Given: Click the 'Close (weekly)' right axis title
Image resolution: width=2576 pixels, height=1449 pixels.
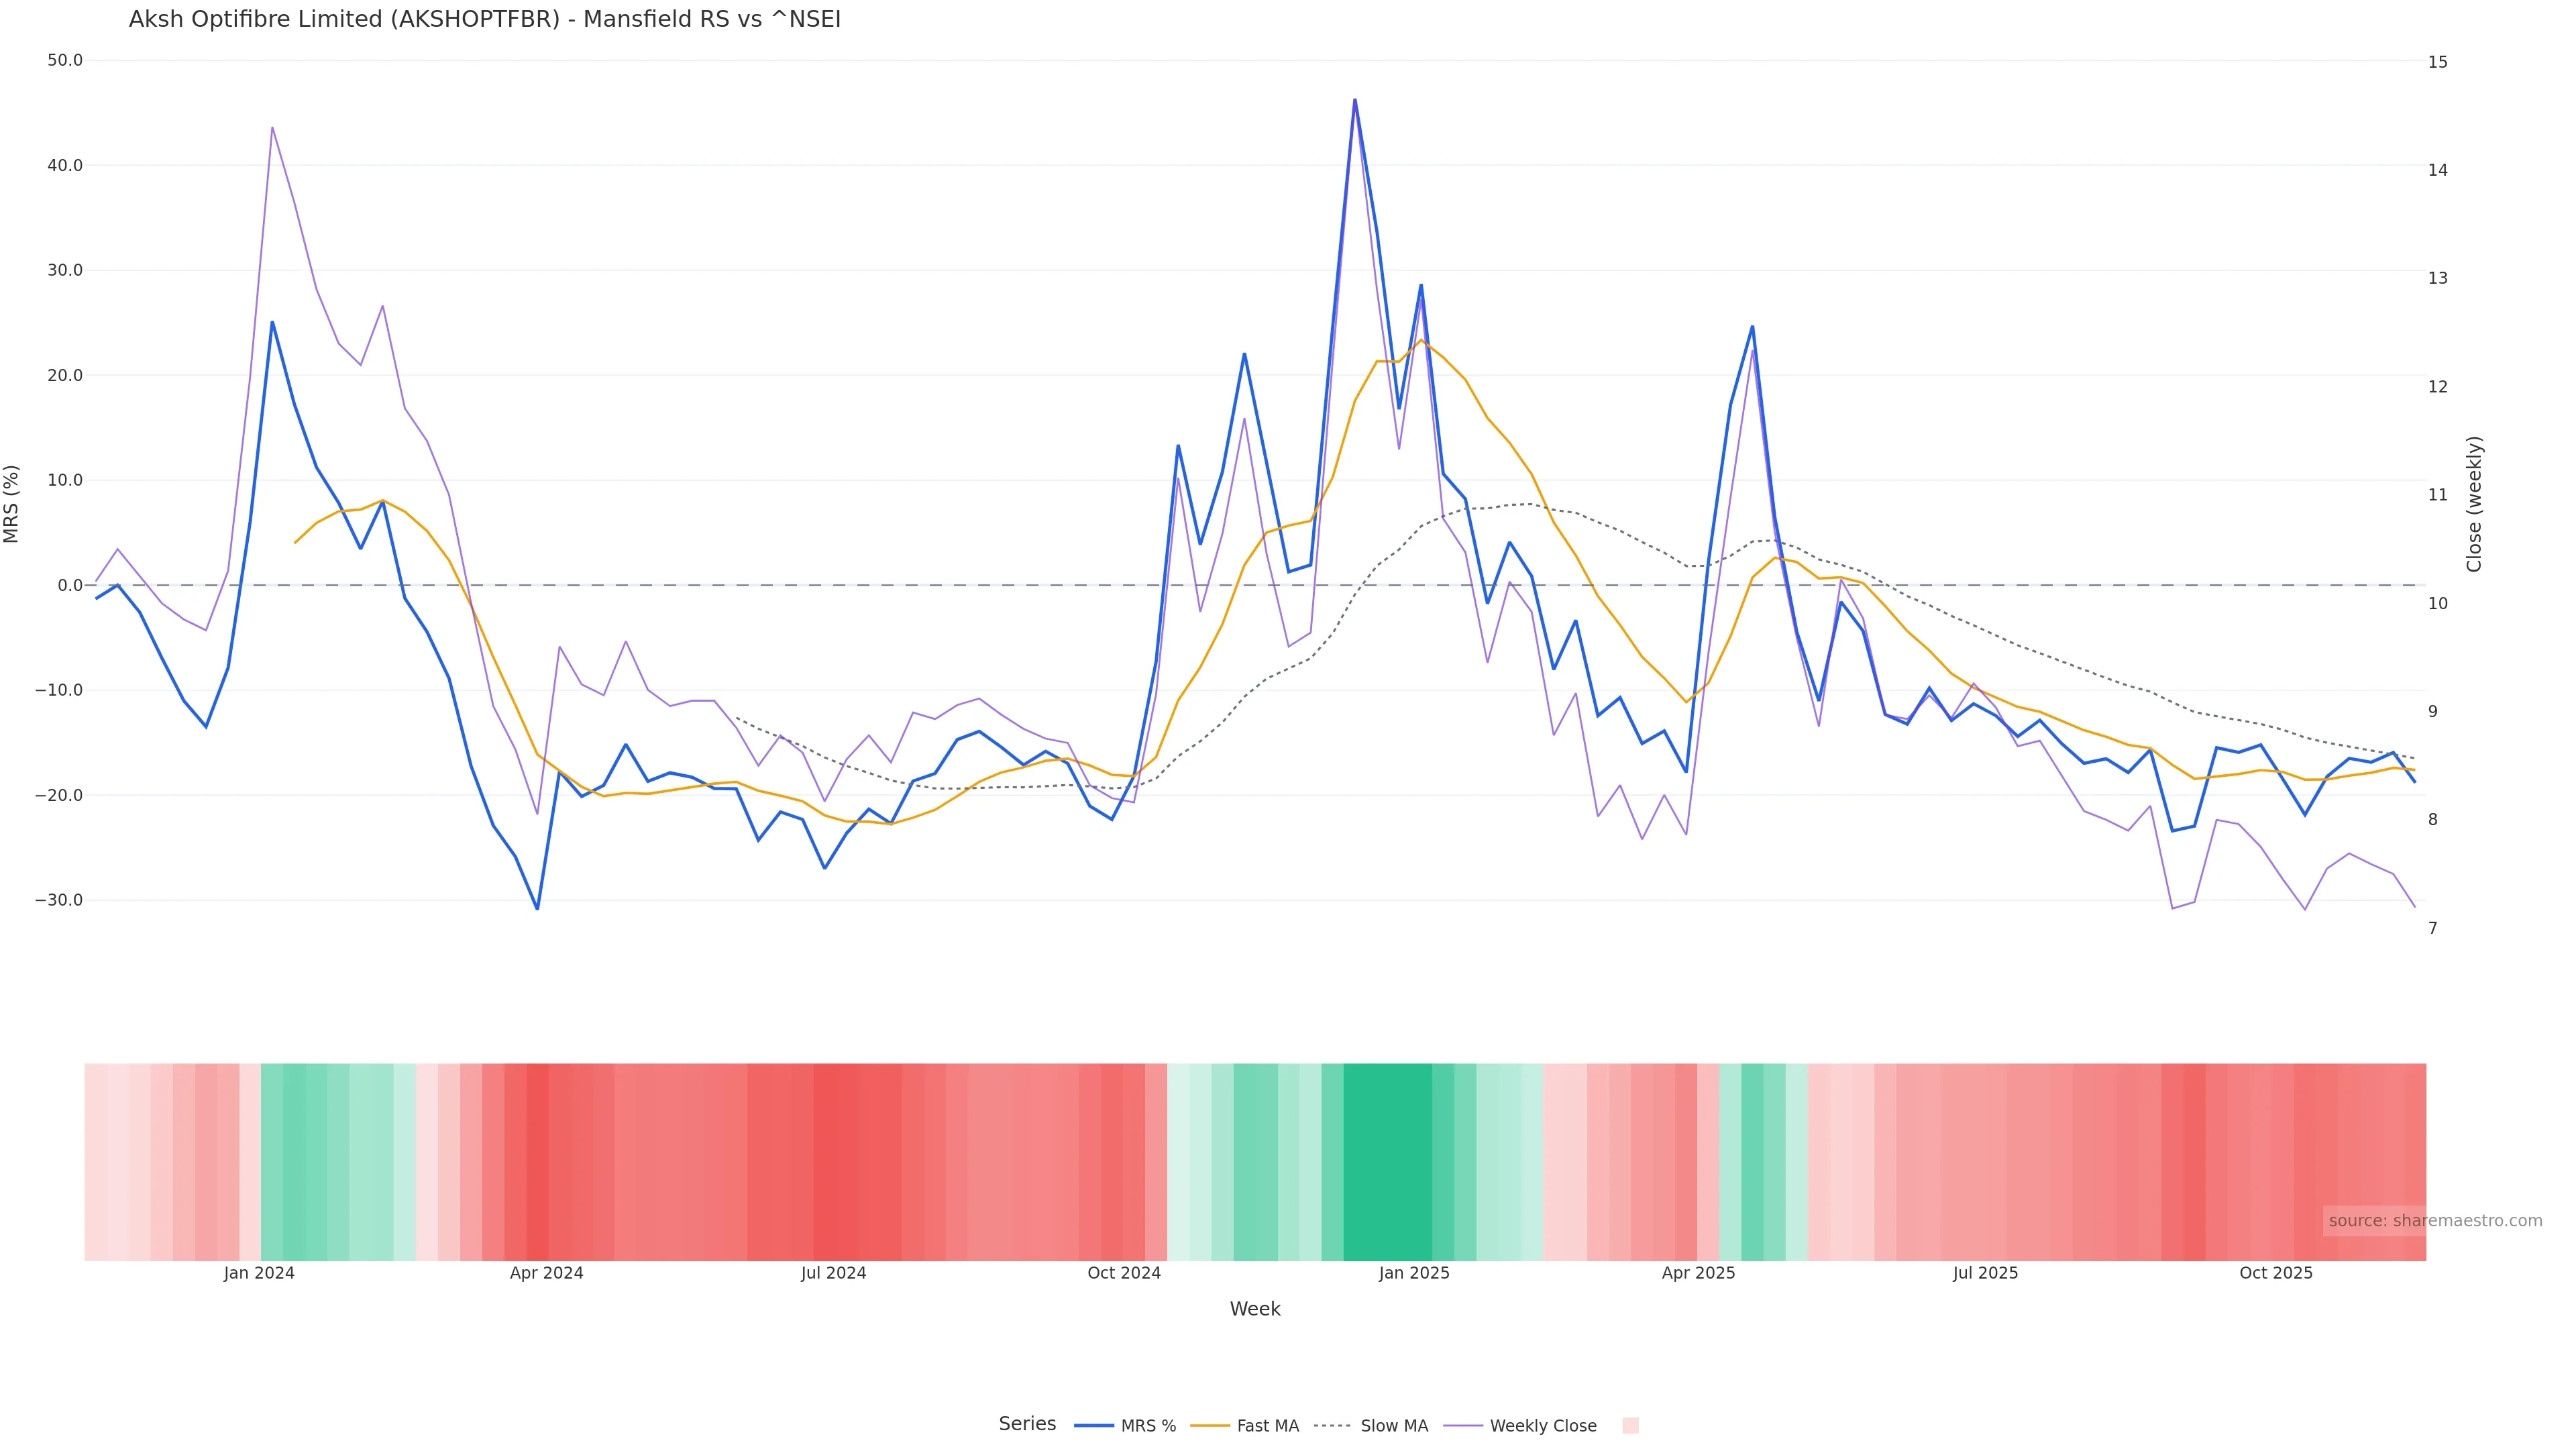Looking at the screenshot, I should coord(2474,503).
